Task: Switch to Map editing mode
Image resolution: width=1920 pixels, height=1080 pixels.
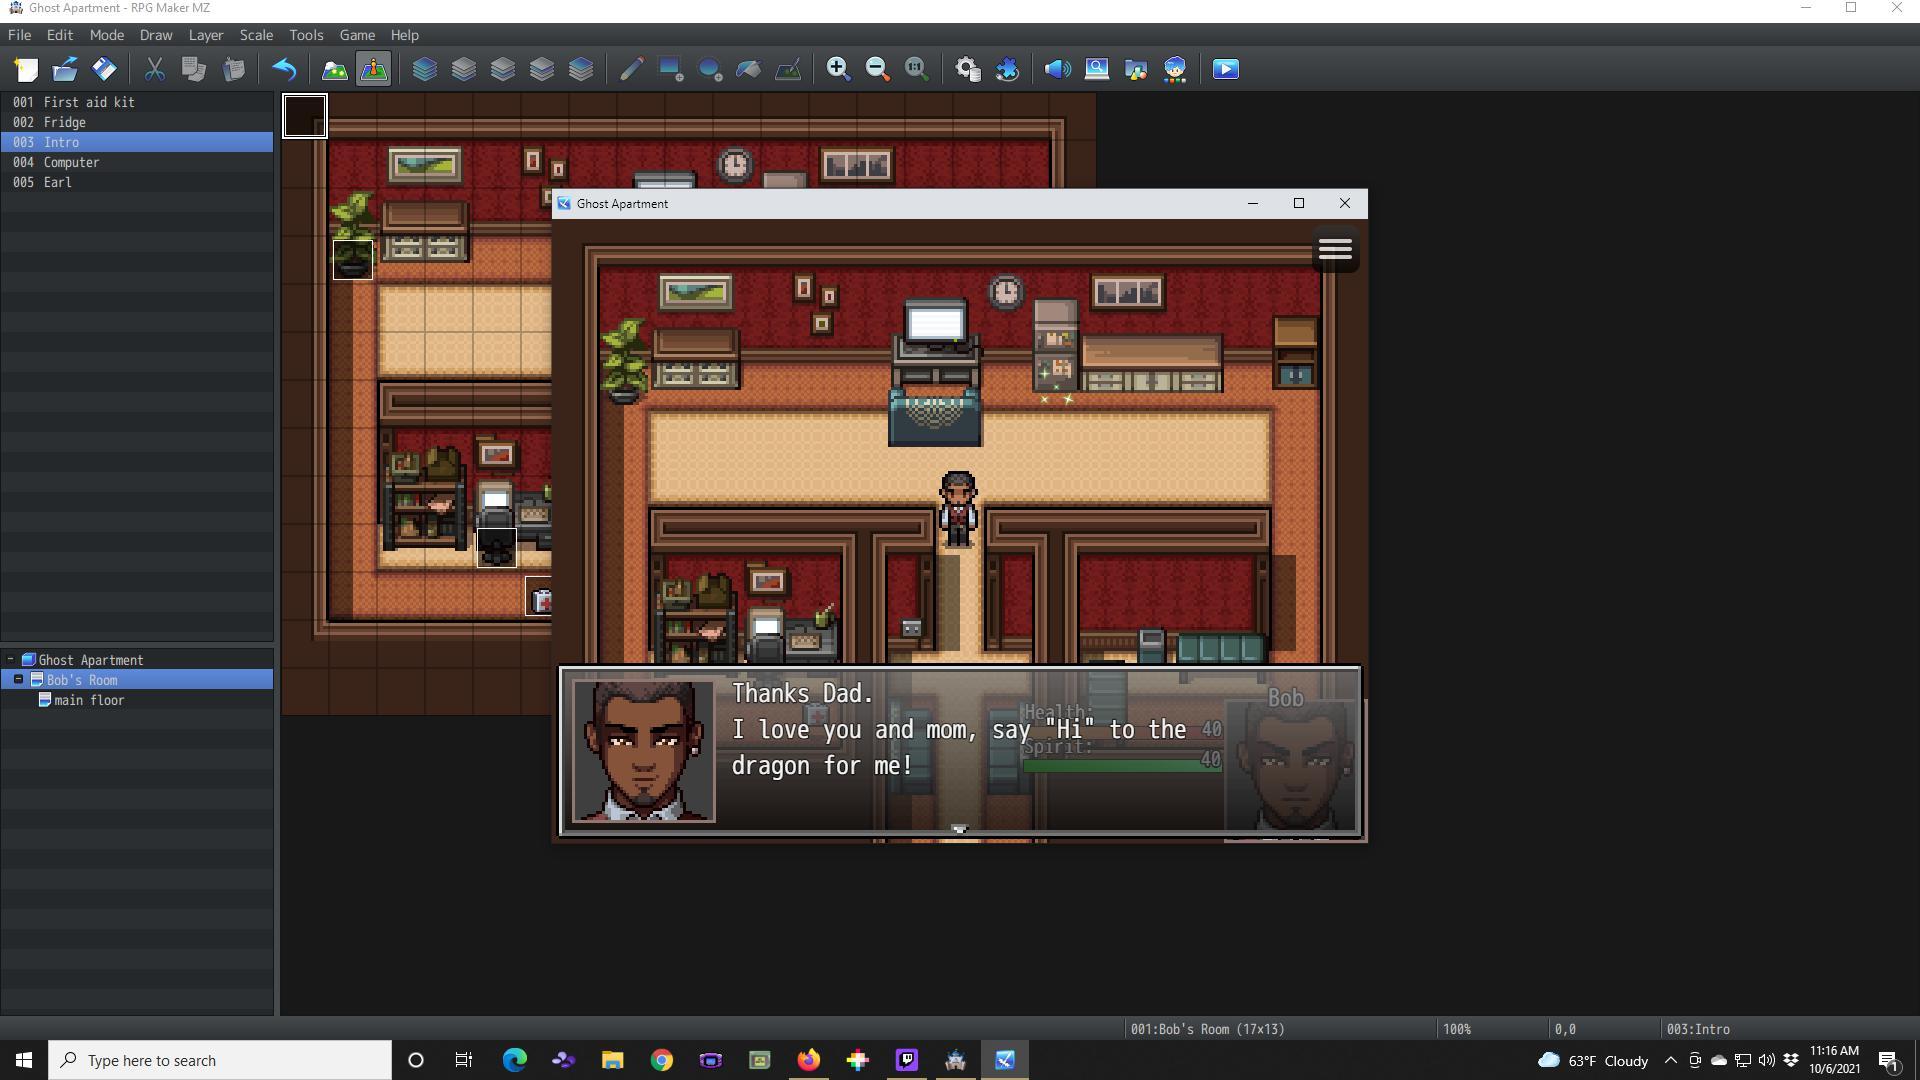Action: 334,69
